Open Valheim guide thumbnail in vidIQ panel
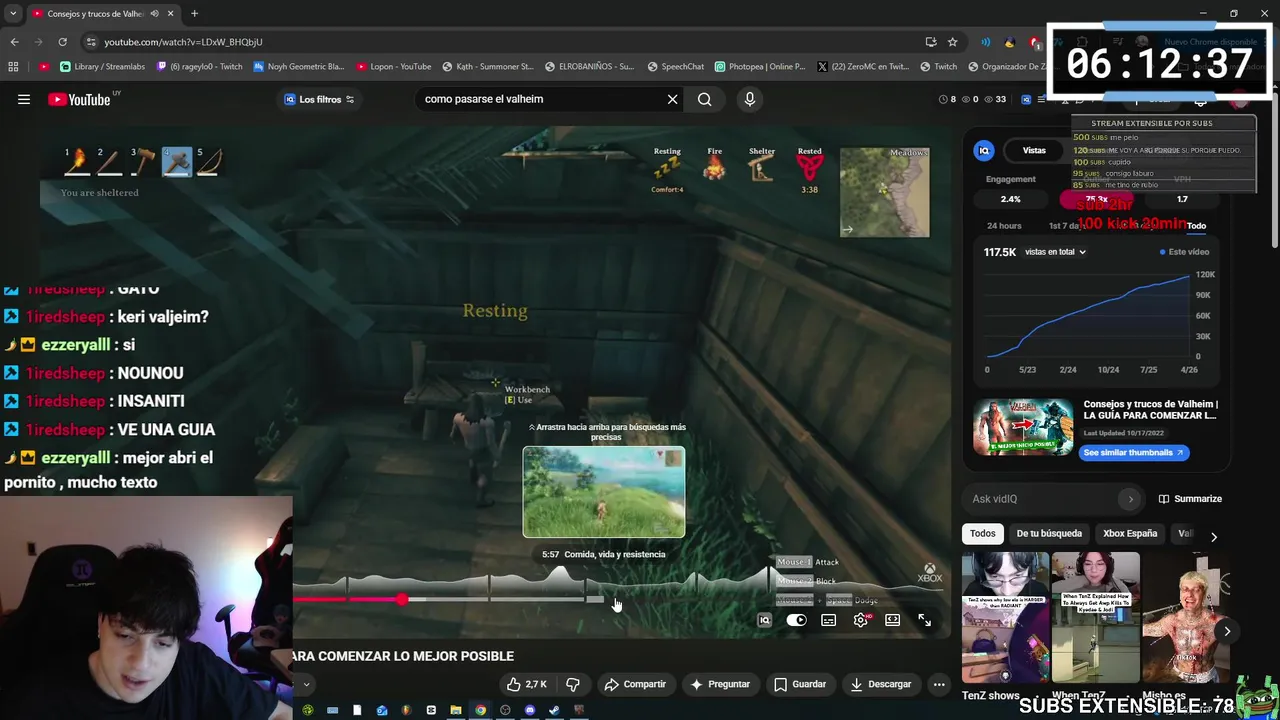Image resolution: width=1280 pixels, height=720 pixels. 1023,427
